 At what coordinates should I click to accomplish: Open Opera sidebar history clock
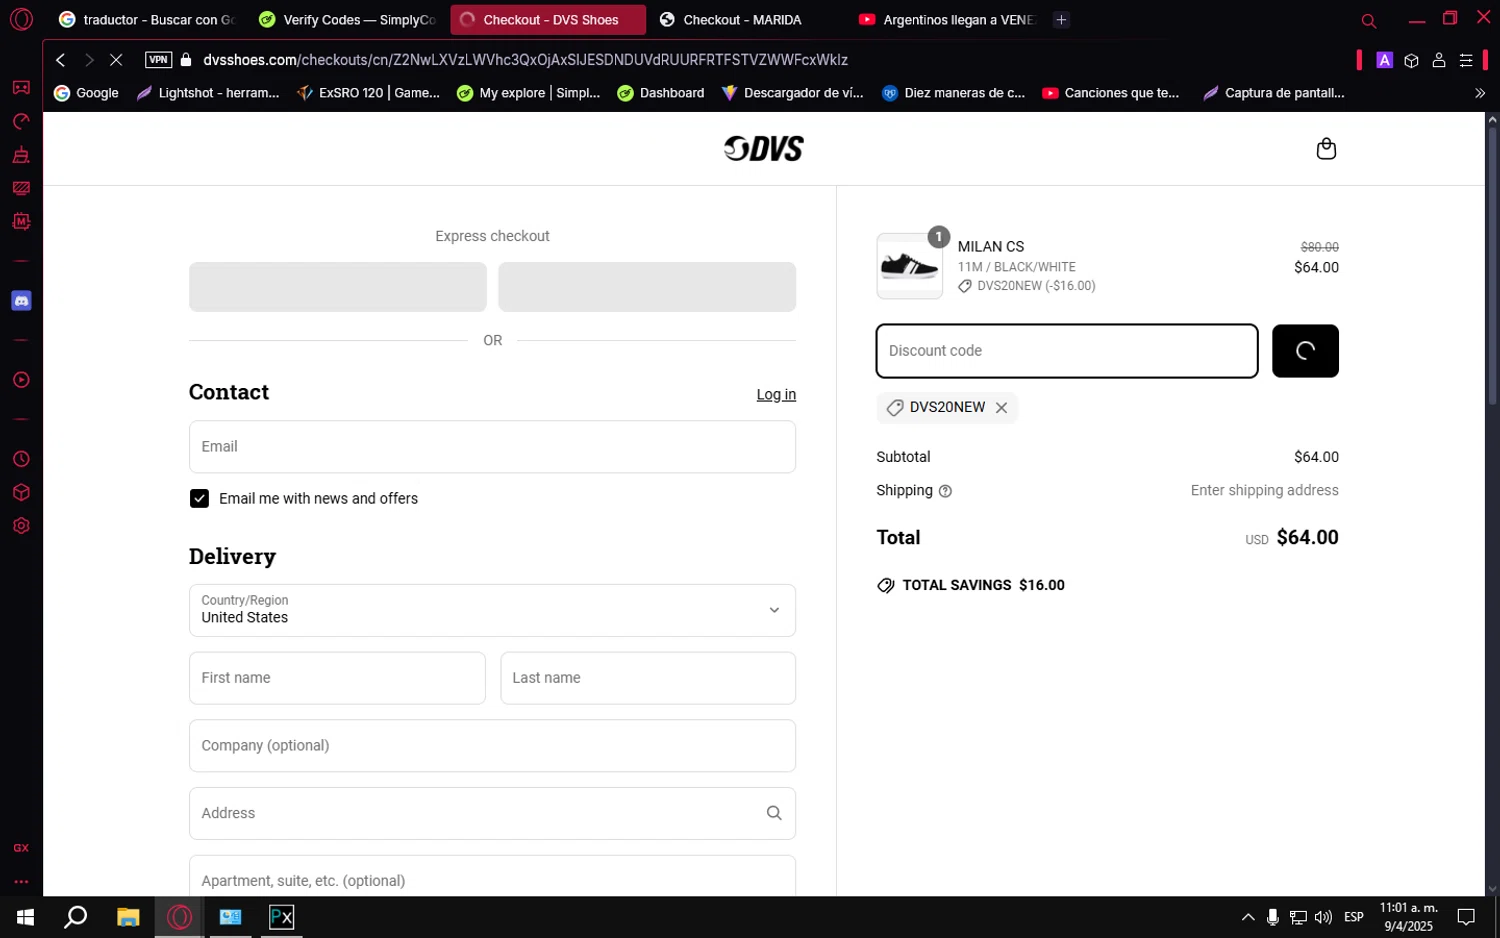(x=21, y=459)
